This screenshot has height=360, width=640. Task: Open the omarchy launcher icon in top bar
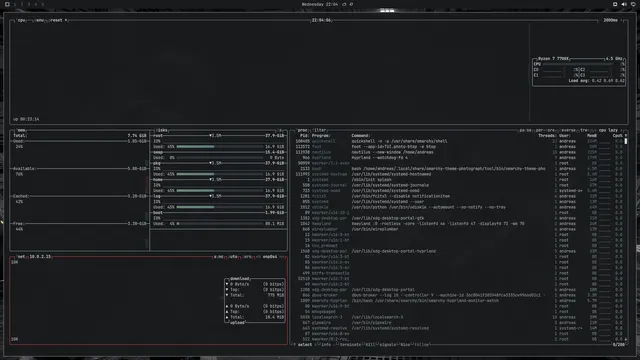pyautogui.click(x=7, y=4)
